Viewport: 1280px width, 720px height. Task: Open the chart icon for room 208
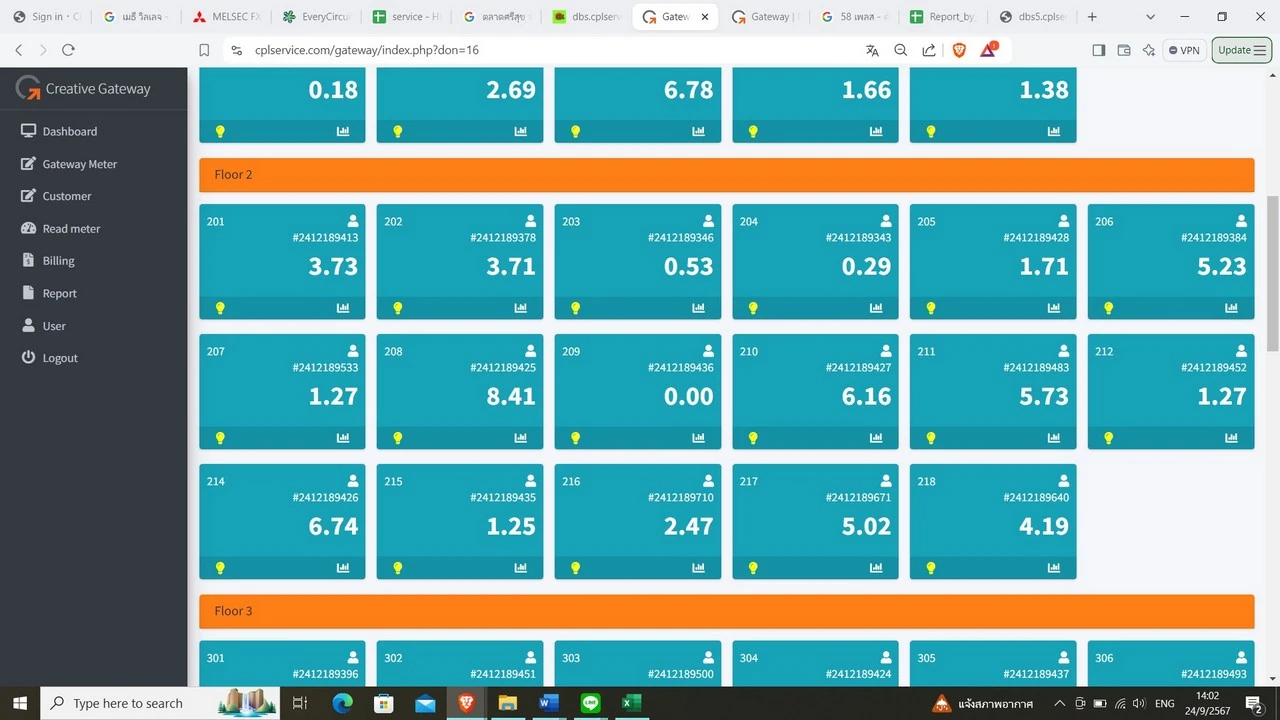click(521, 438)
